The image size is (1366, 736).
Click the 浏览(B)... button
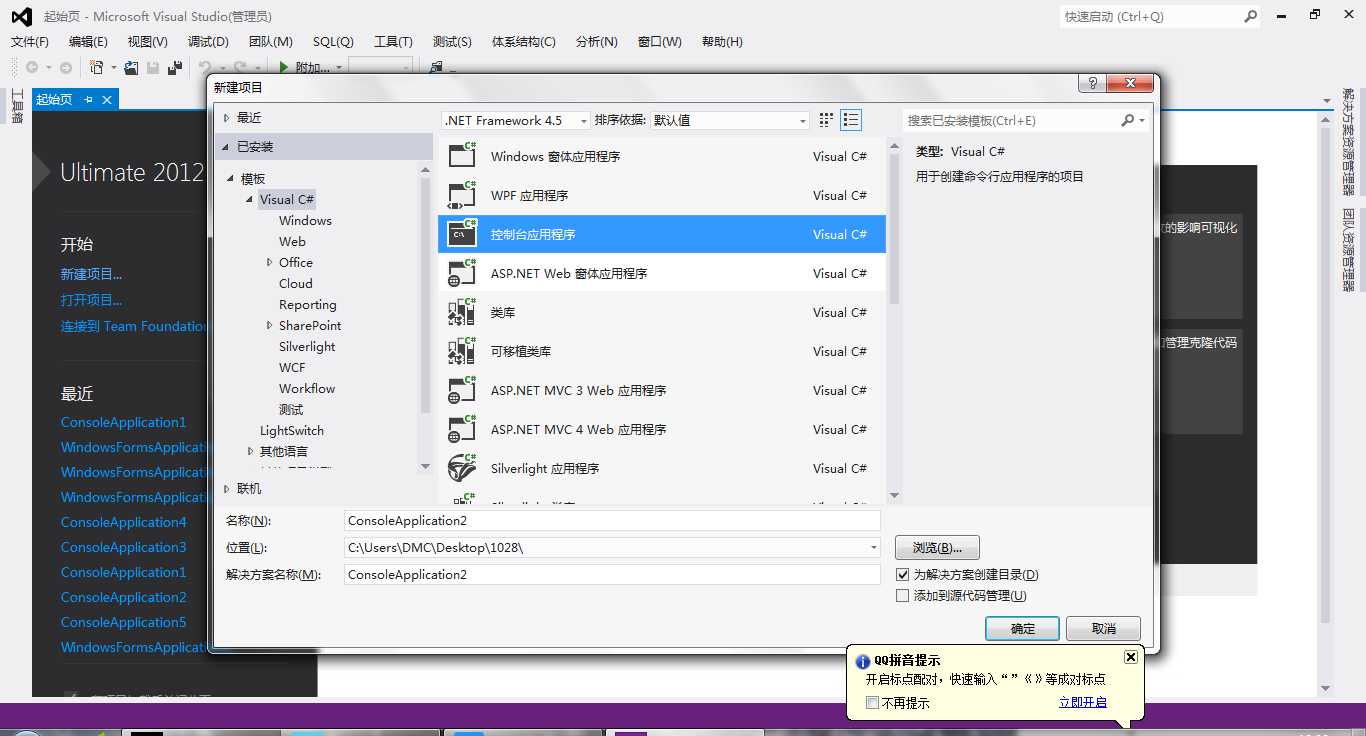[937, 548]
